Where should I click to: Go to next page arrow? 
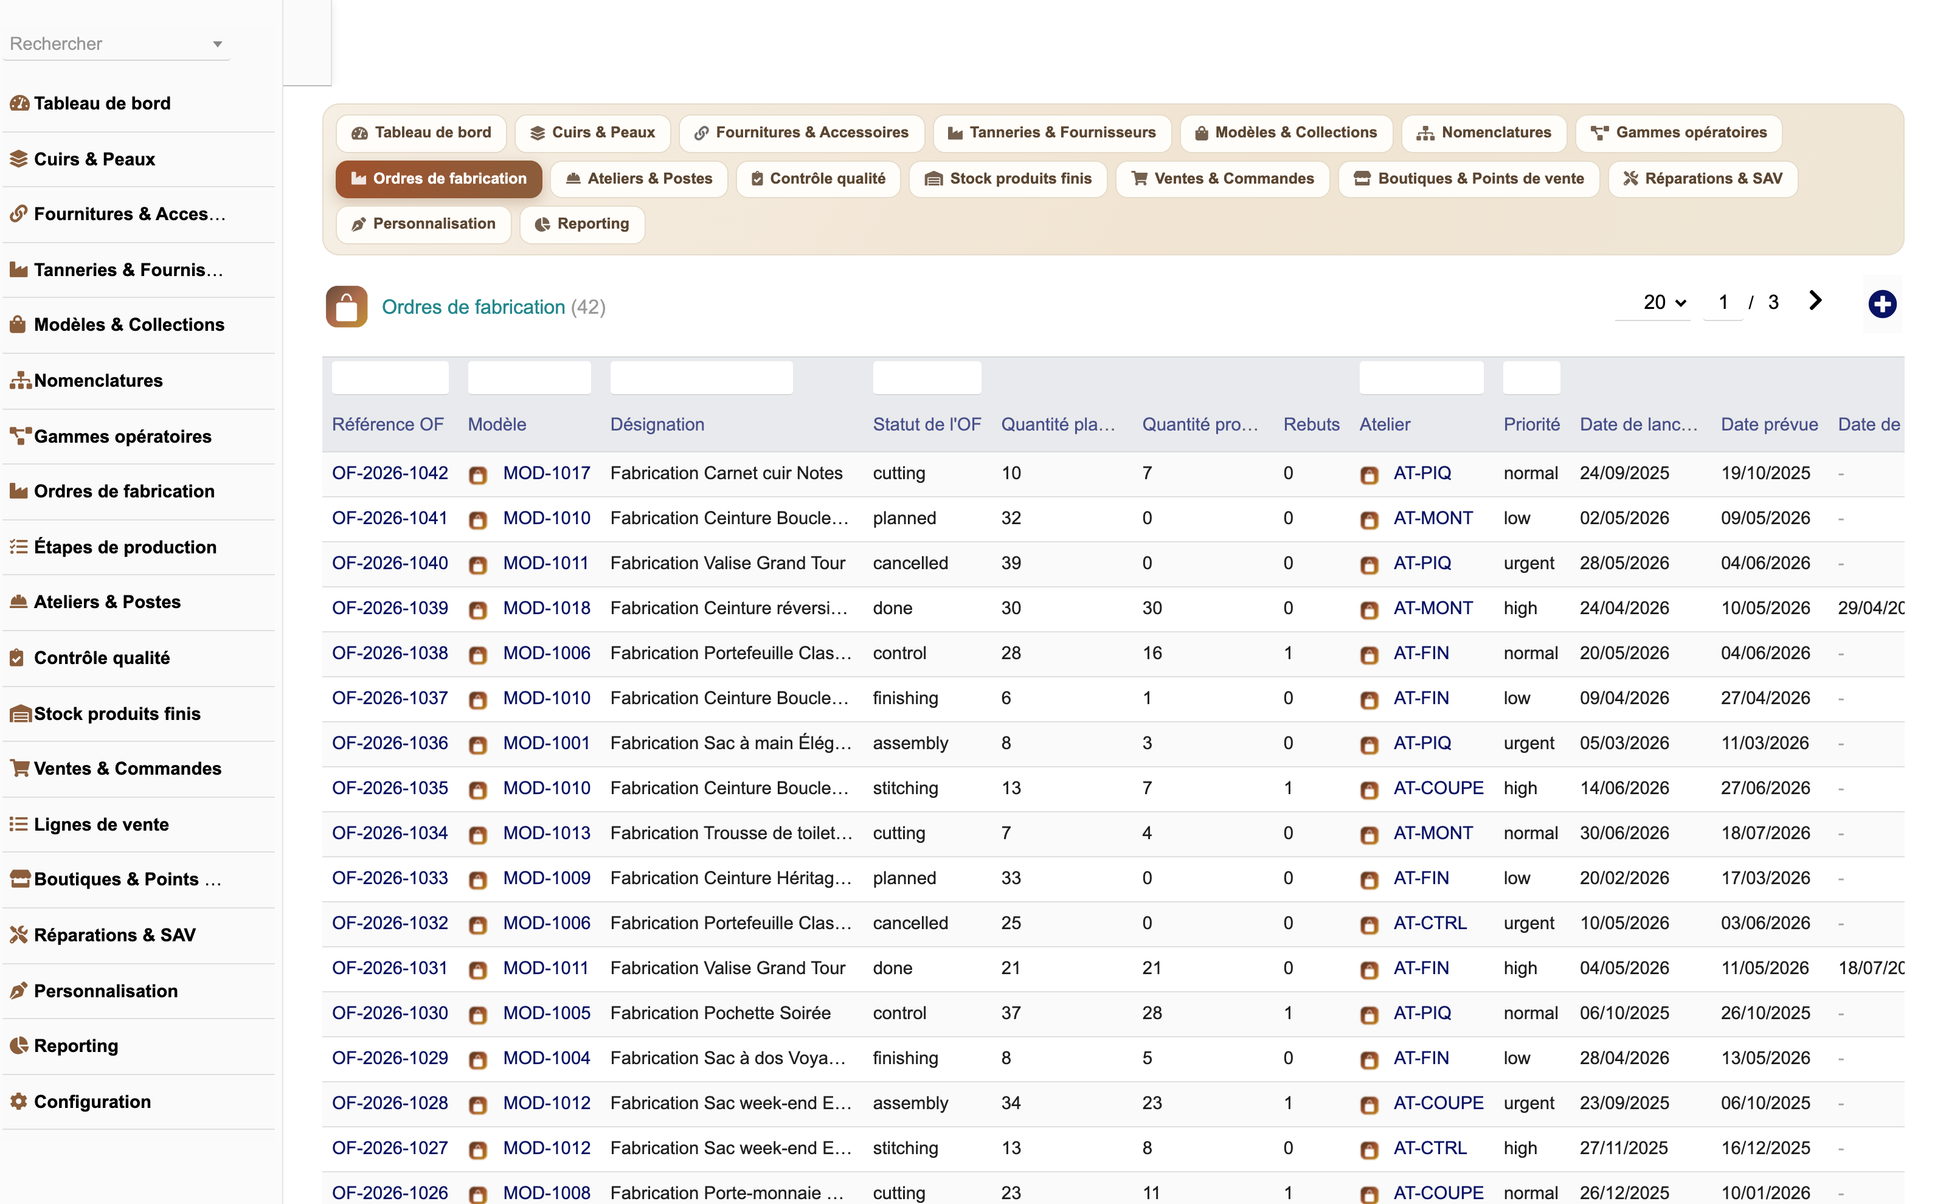pyautogui.click(x=1815, y=301)
